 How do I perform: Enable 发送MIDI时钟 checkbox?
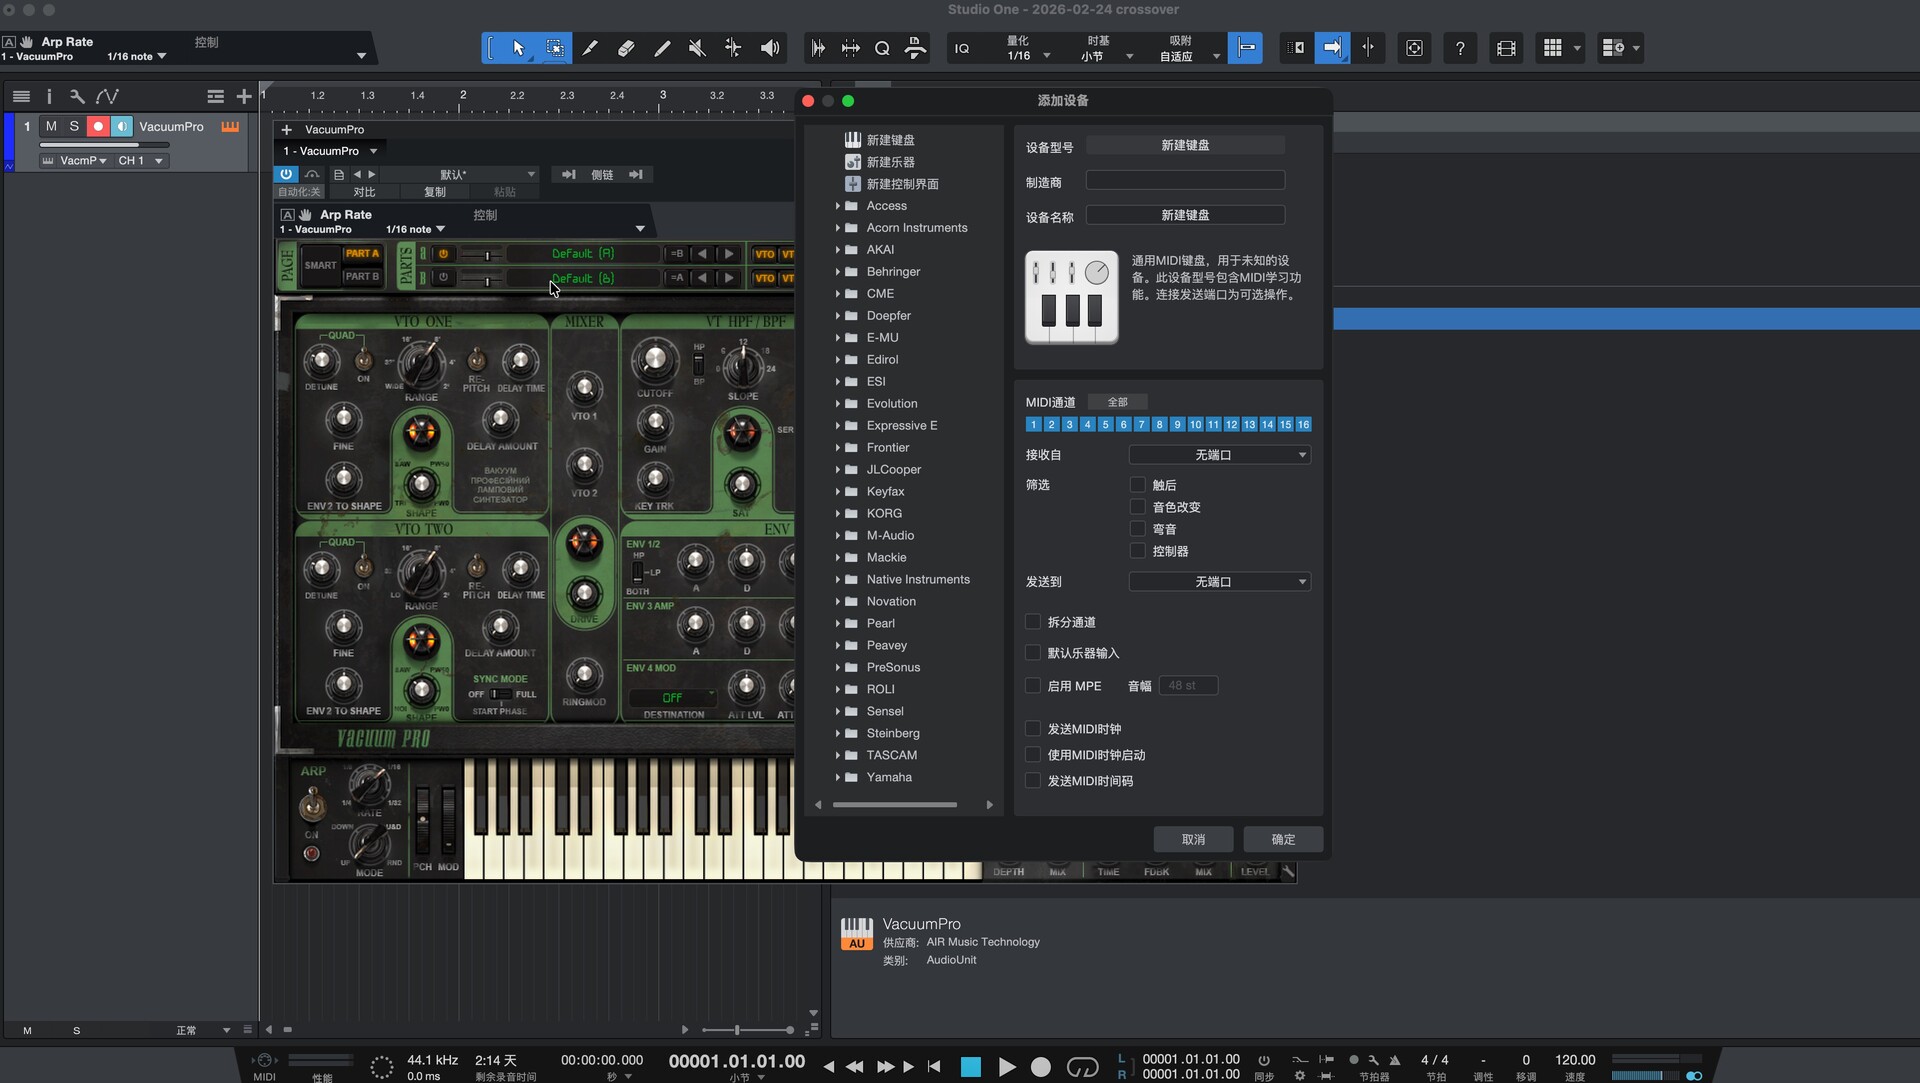1034,729
